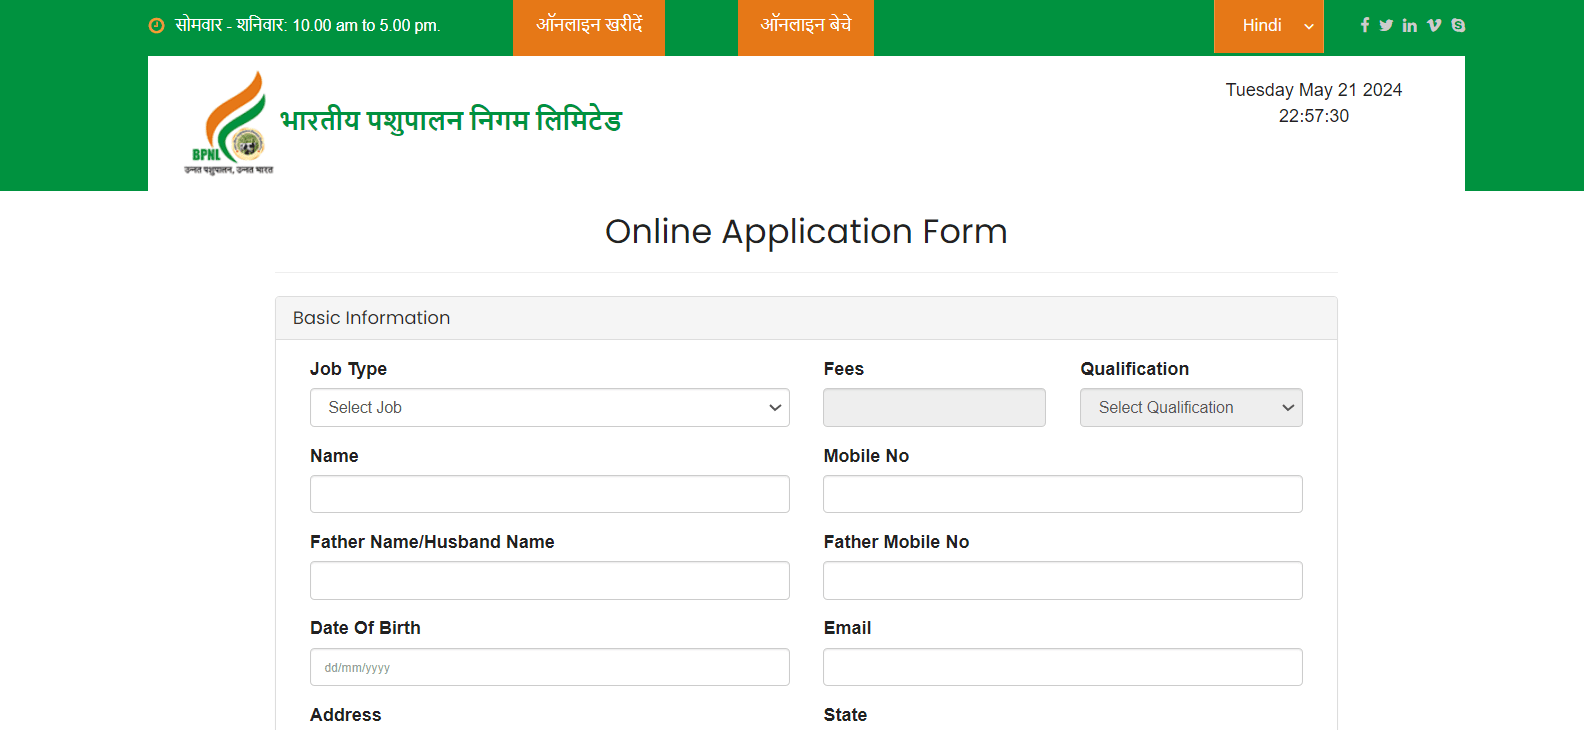The image size is (1584, 730).
Task: Click the Basic Information panel header
Action: [x=806, y=318]
